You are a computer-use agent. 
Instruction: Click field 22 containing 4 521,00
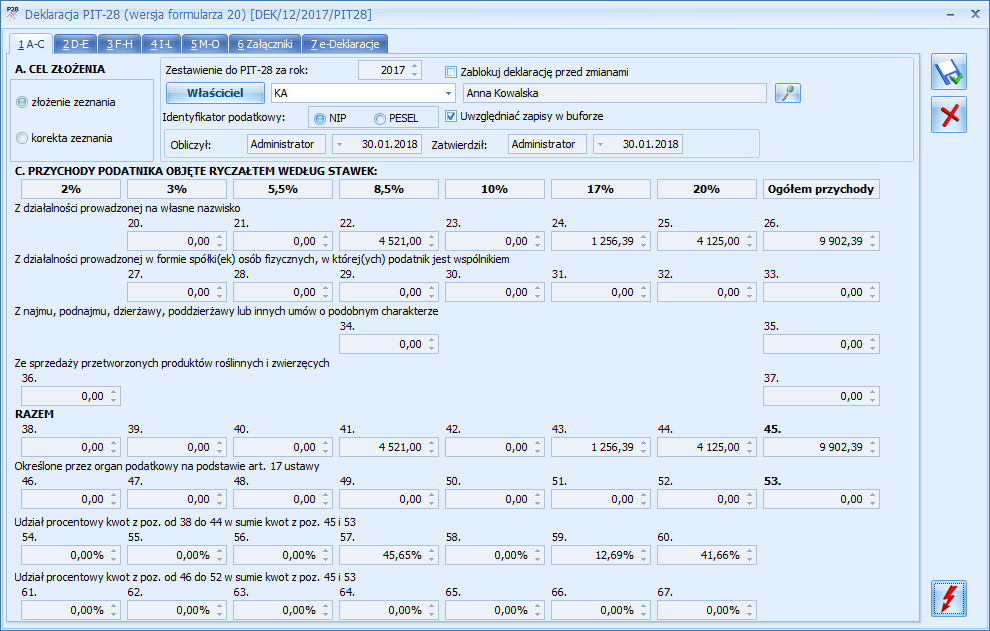pyautogui.click(x=386, y=241)
